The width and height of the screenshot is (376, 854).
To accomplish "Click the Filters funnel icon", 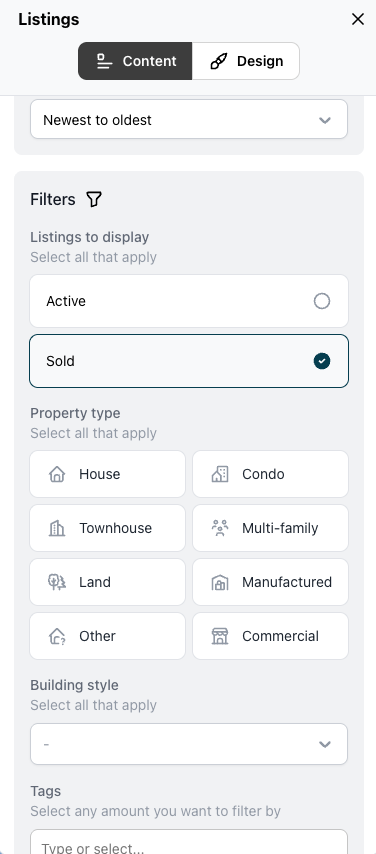I will click(x=94, y=199).
